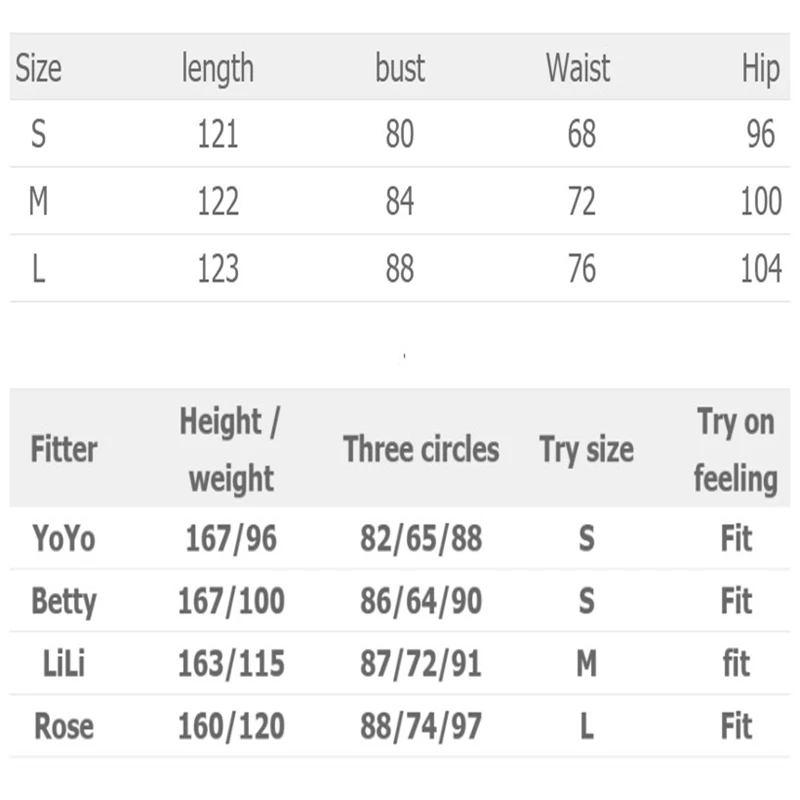The height and width of the screenshot is (800, 800).
Task: Select the length value 121
Action: point(217,134)
